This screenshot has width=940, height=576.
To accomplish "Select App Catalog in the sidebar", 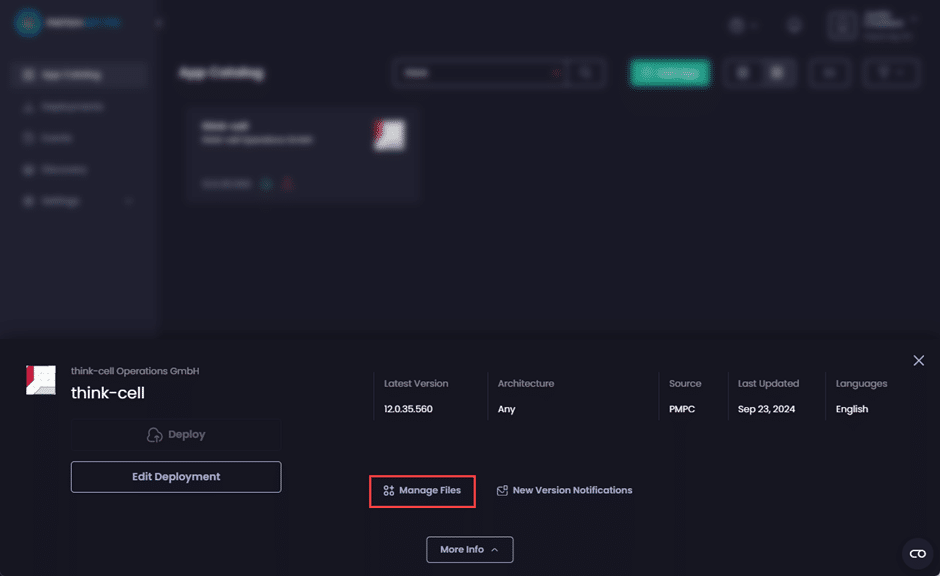I will click(x=75, y=74).
